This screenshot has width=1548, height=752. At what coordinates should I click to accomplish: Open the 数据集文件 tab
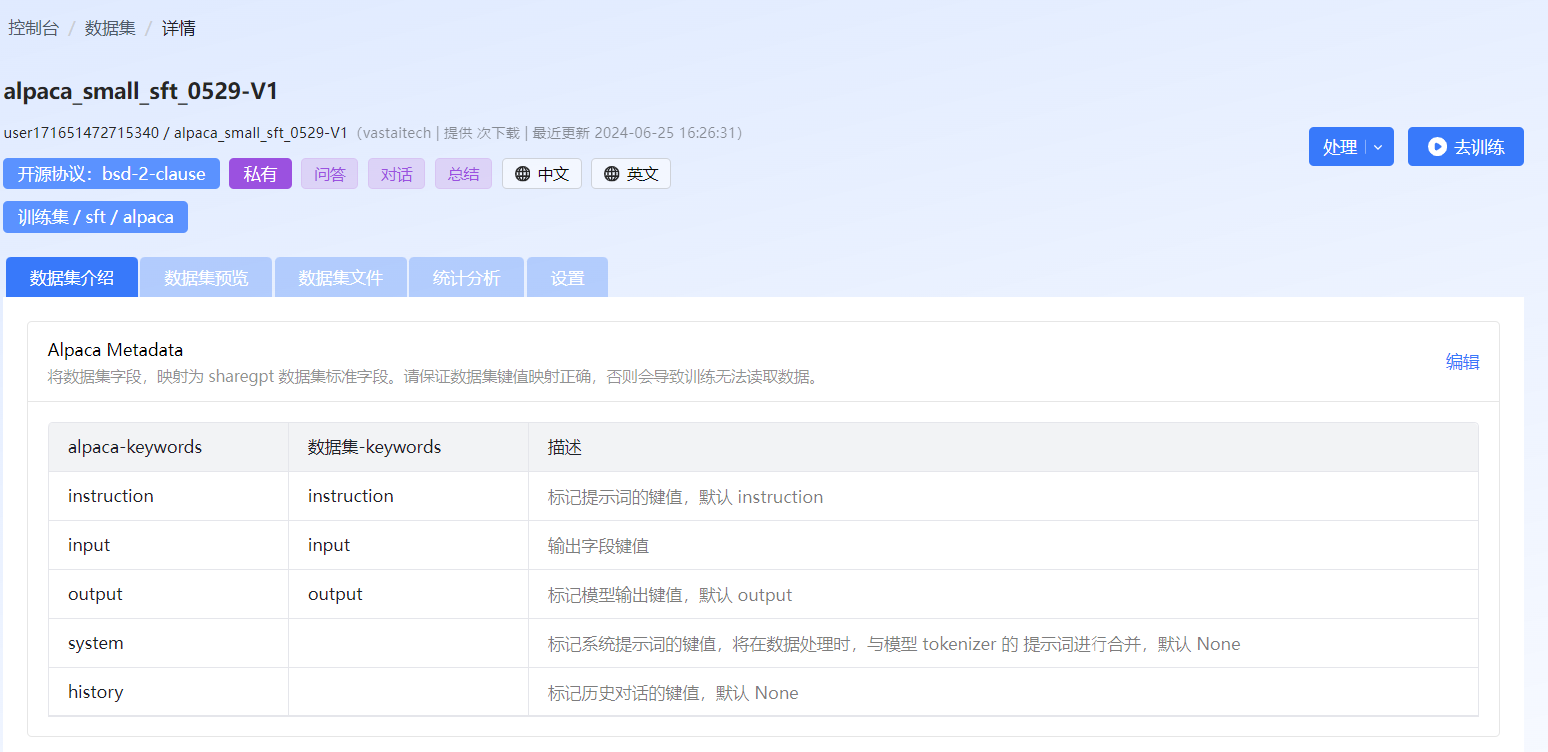341,278
